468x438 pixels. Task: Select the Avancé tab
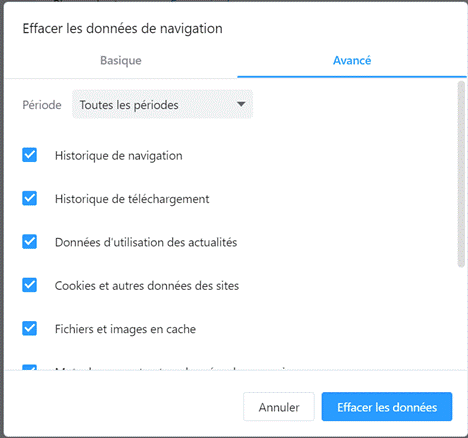pyautogui.click(x=352, y=61)
